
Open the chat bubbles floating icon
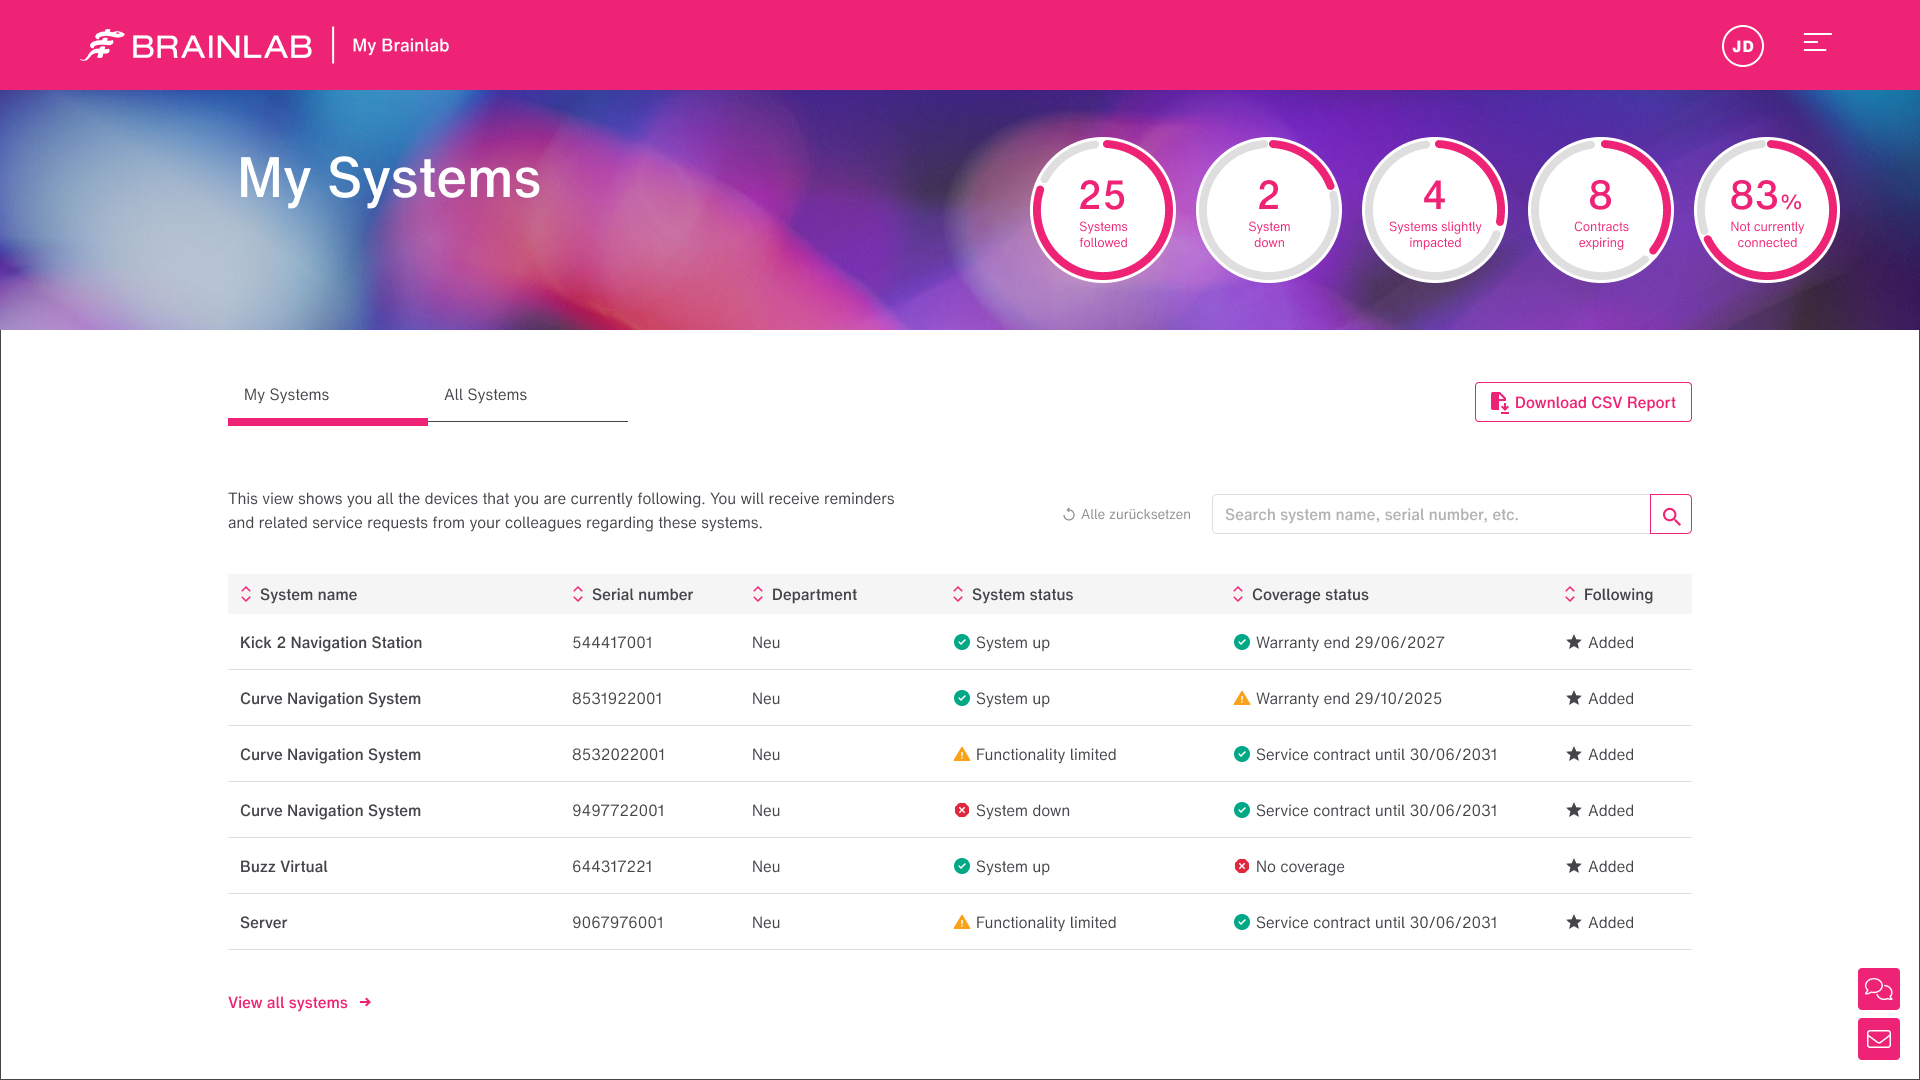(1878, 989)
